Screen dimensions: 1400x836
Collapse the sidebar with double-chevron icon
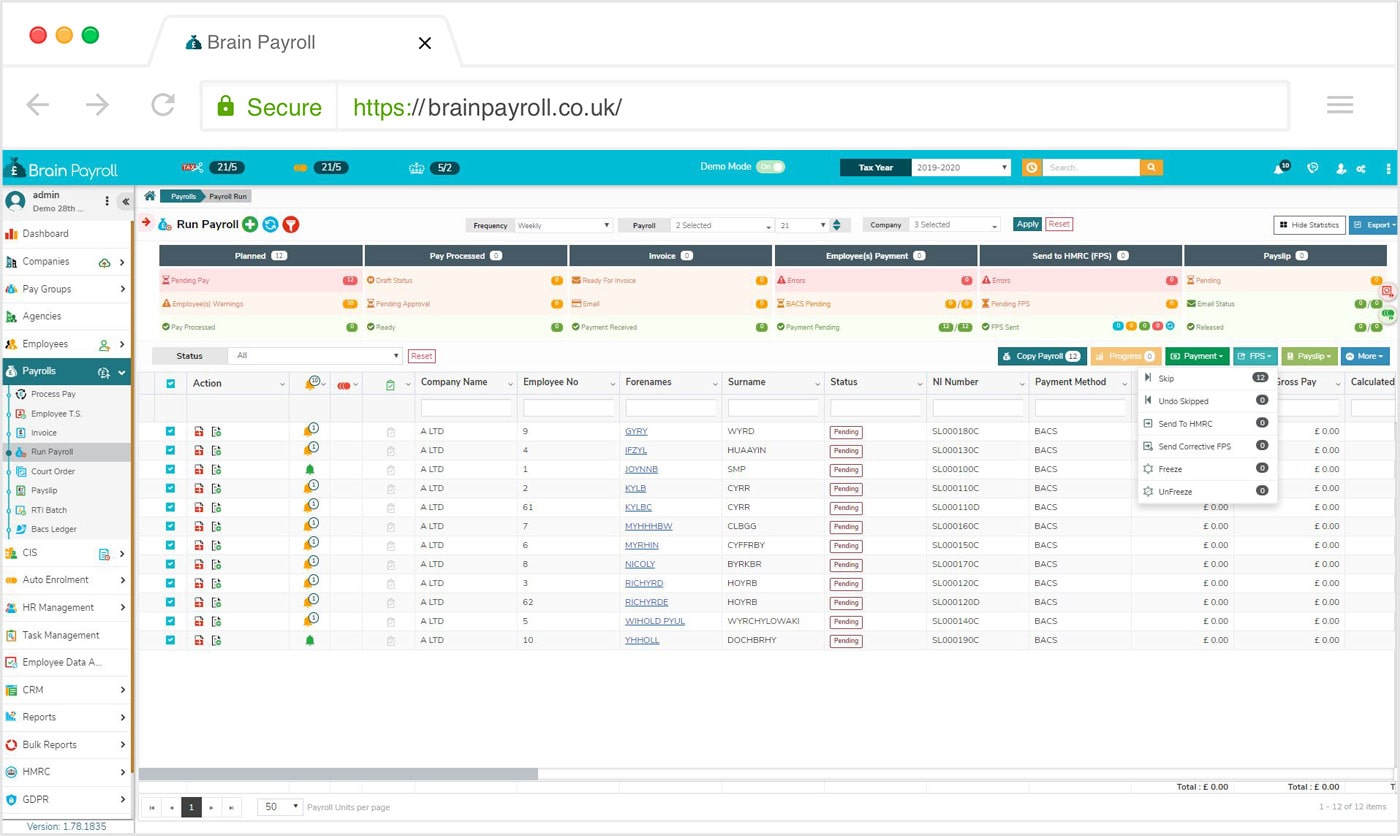(125, 201)
